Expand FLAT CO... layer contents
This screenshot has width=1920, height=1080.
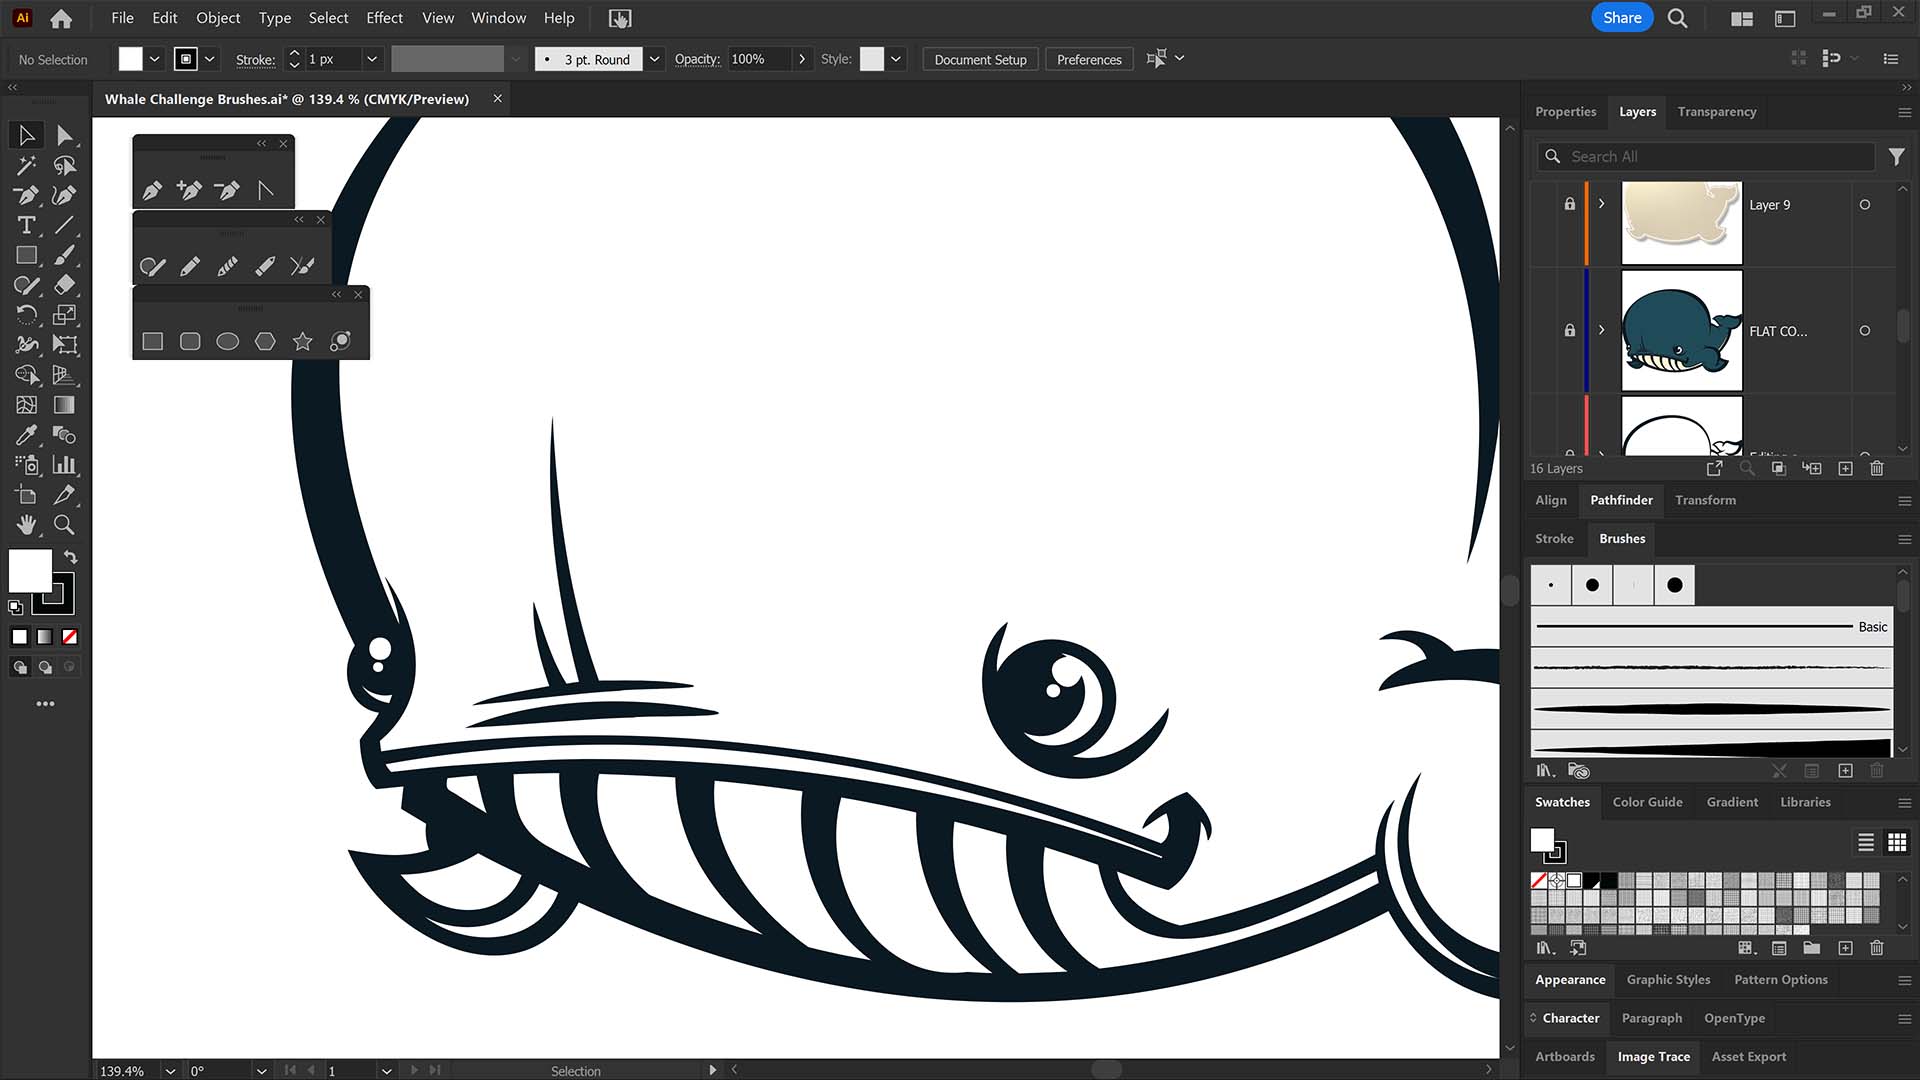point(1601,330)
